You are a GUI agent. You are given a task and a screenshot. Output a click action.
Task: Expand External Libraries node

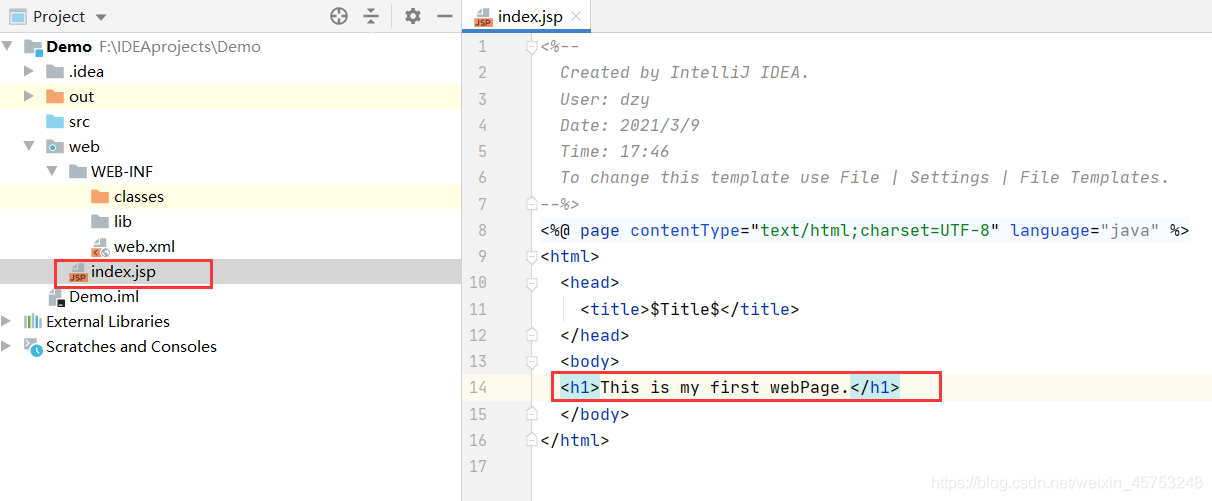[8, 322]
